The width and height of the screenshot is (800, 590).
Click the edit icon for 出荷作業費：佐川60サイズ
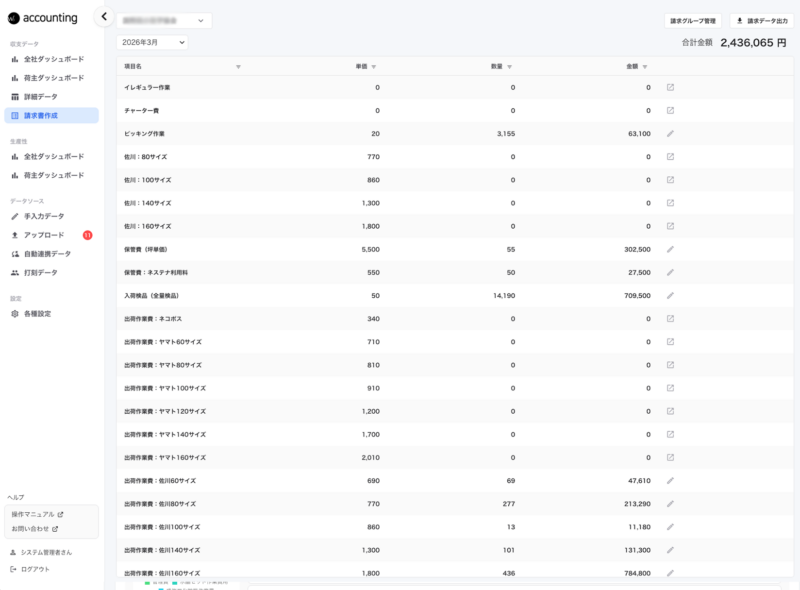pos(670,480)
